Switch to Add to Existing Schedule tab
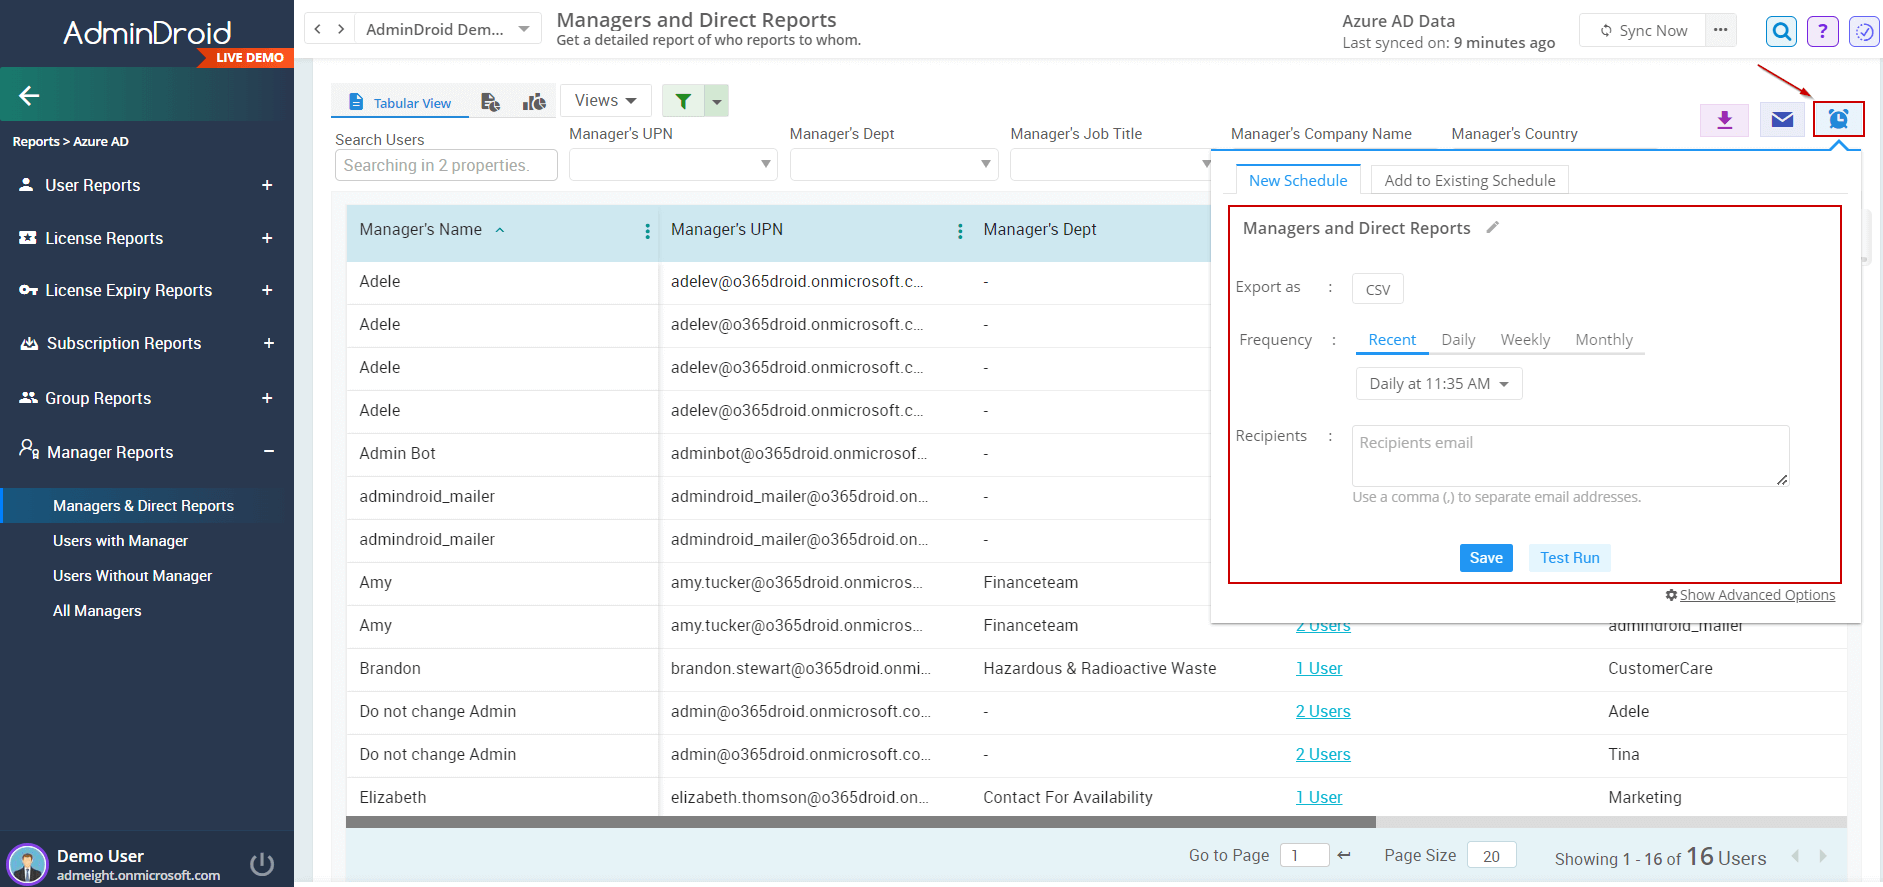The image size is (1883, 887). [x=1470, y=180]
